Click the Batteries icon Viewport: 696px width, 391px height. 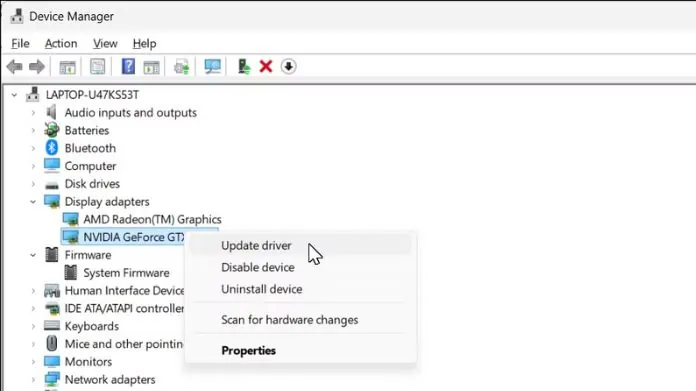click(51, 130)
